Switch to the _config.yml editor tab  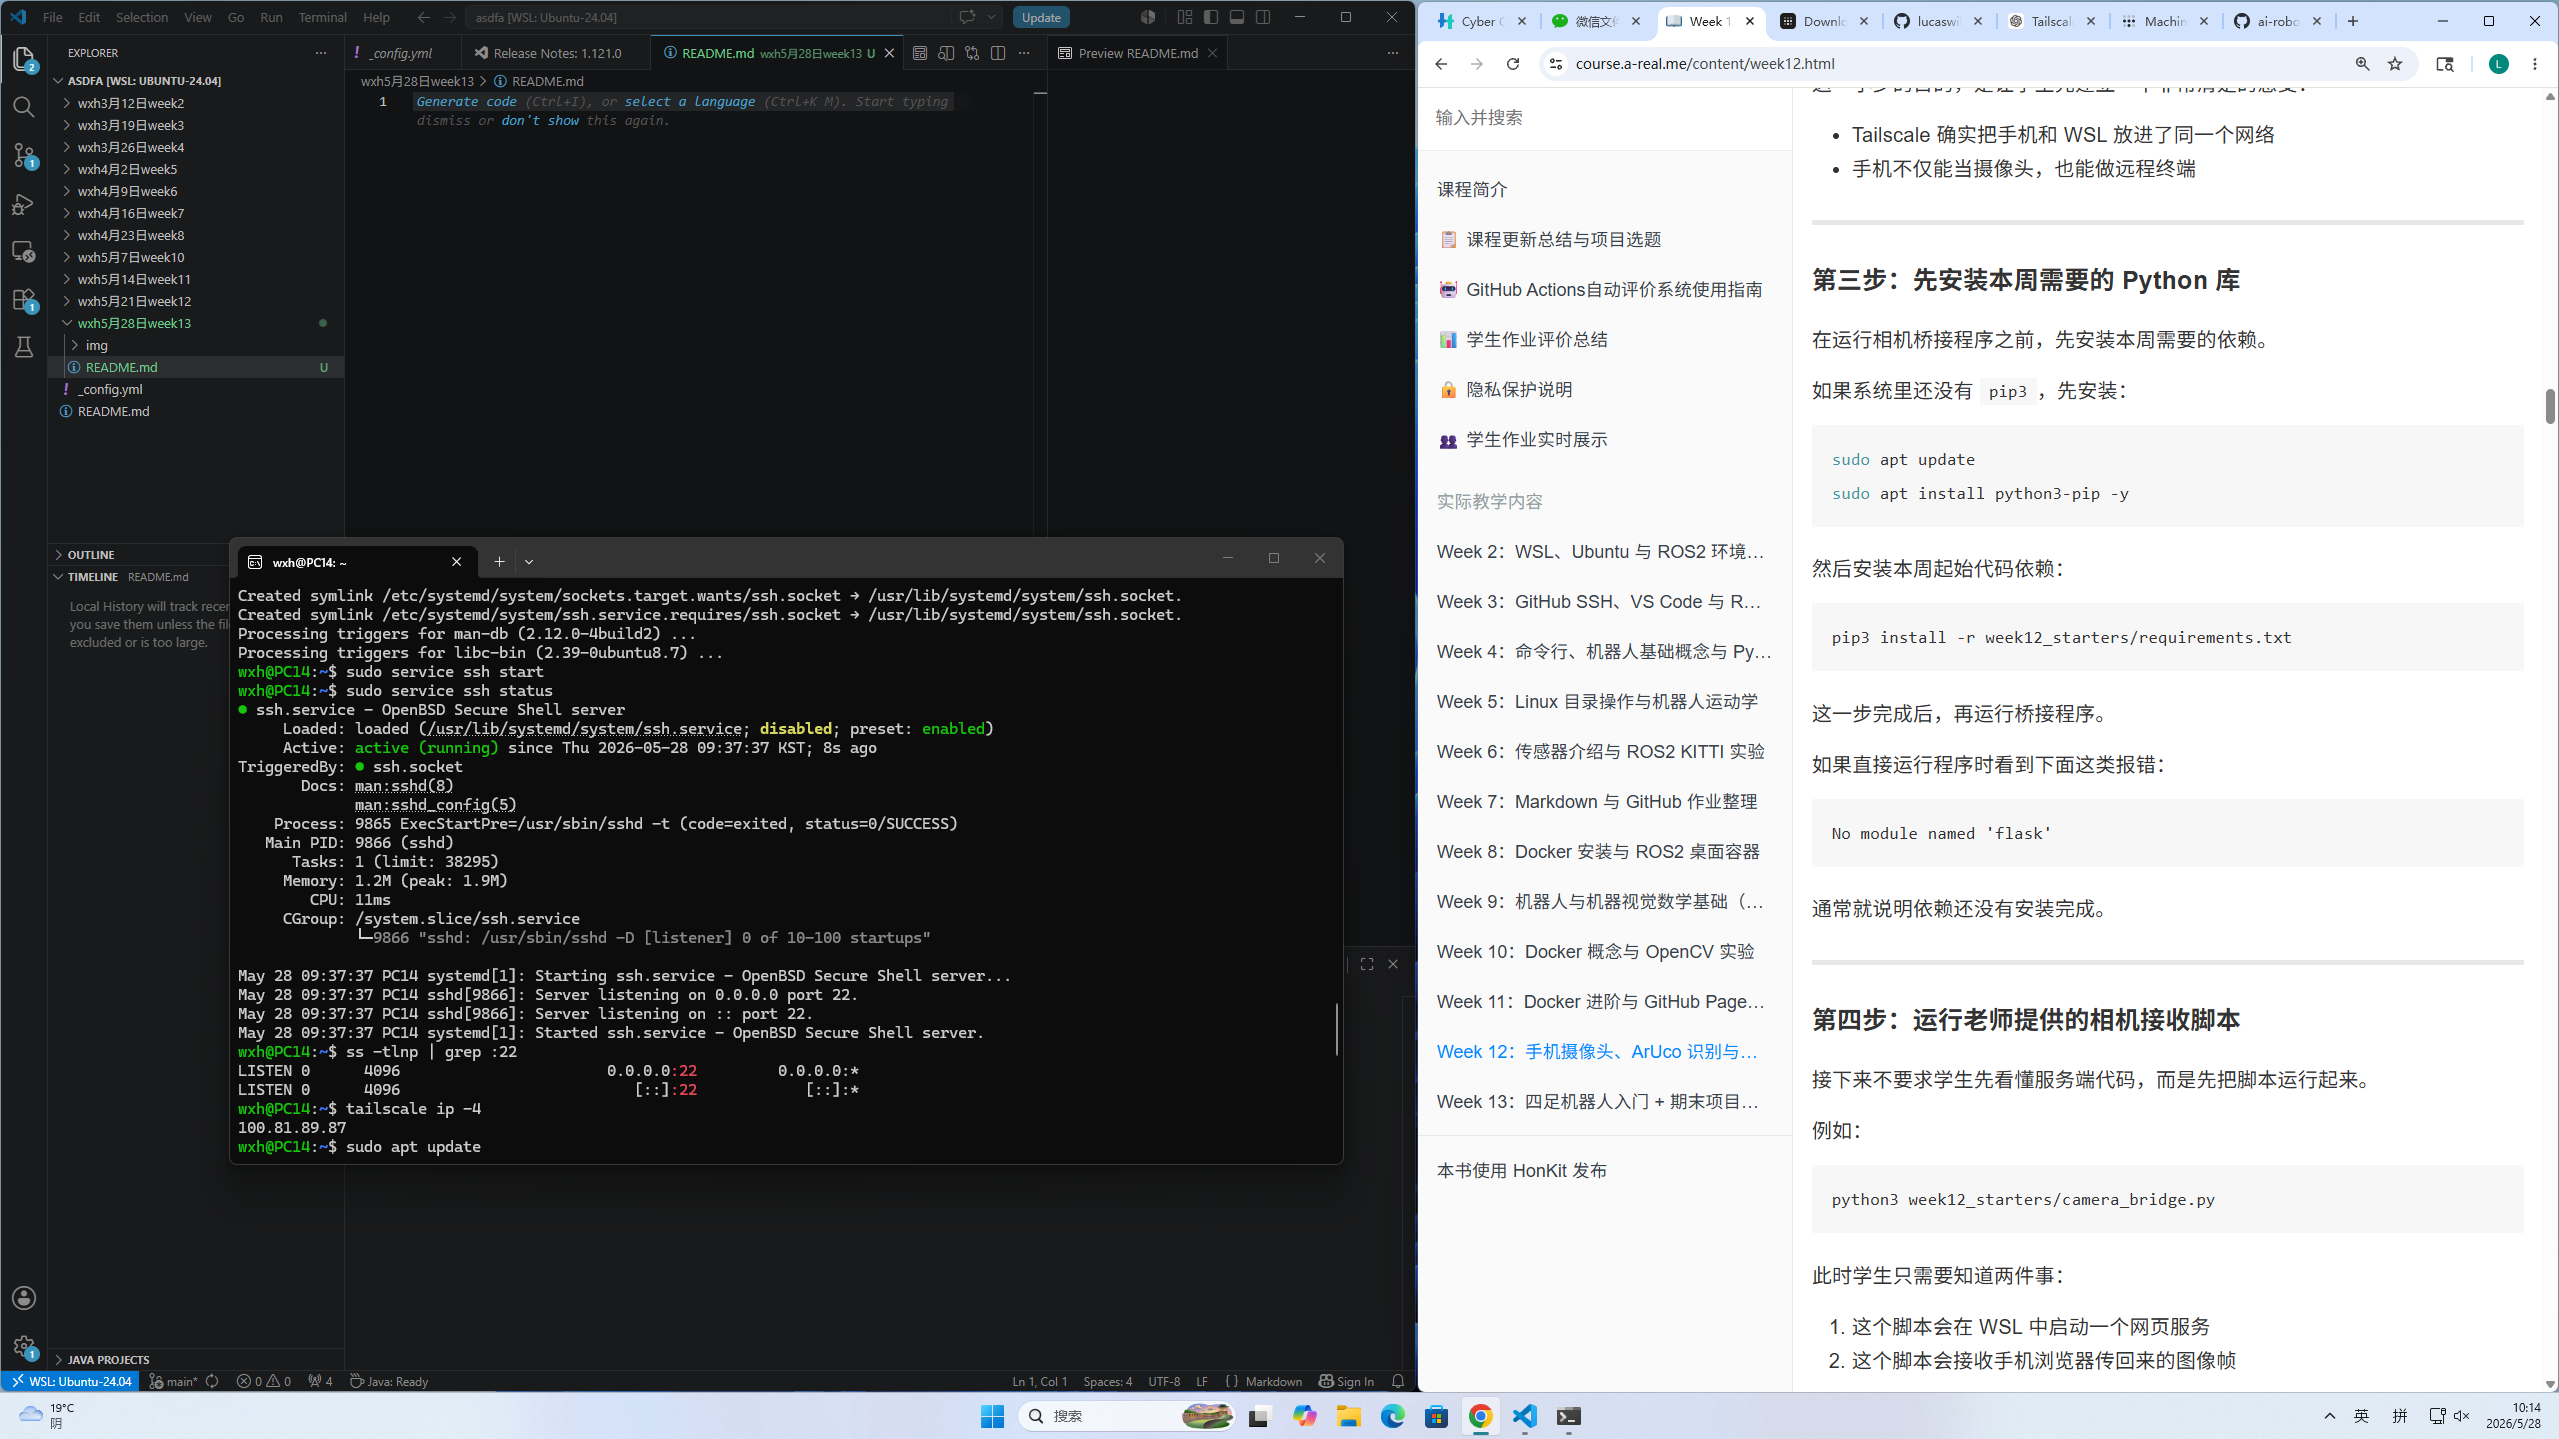(x=400, y=53)
